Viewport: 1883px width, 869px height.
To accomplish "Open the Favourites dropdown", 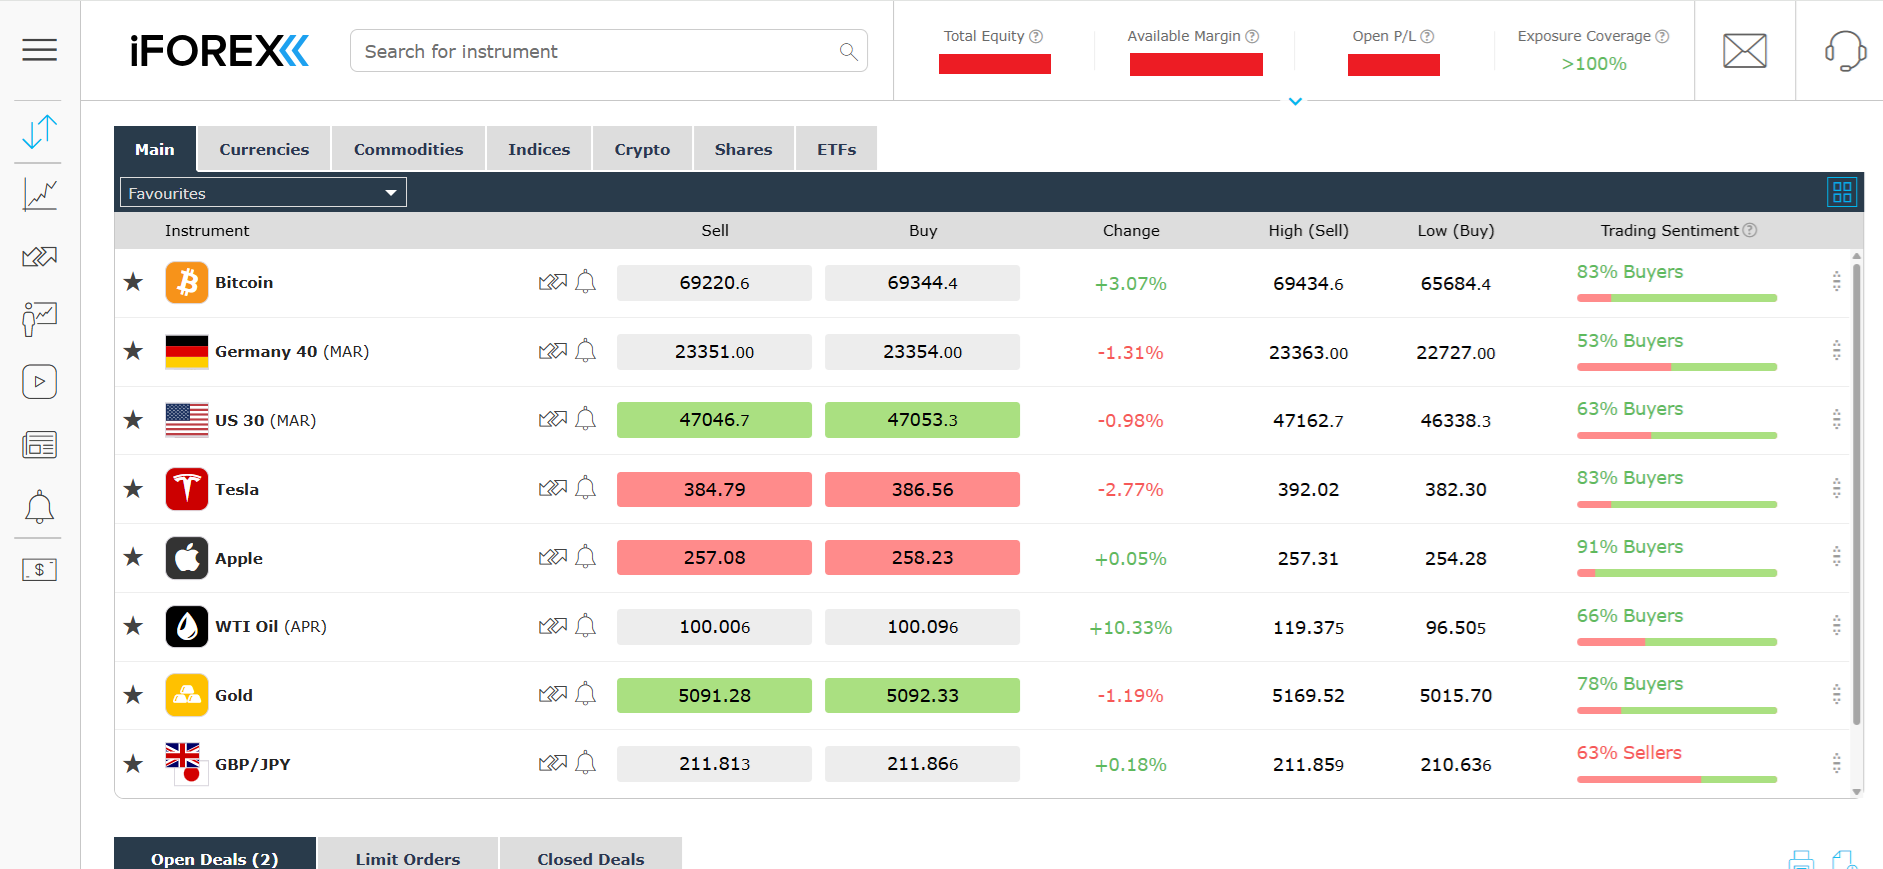I will [263, 192].
